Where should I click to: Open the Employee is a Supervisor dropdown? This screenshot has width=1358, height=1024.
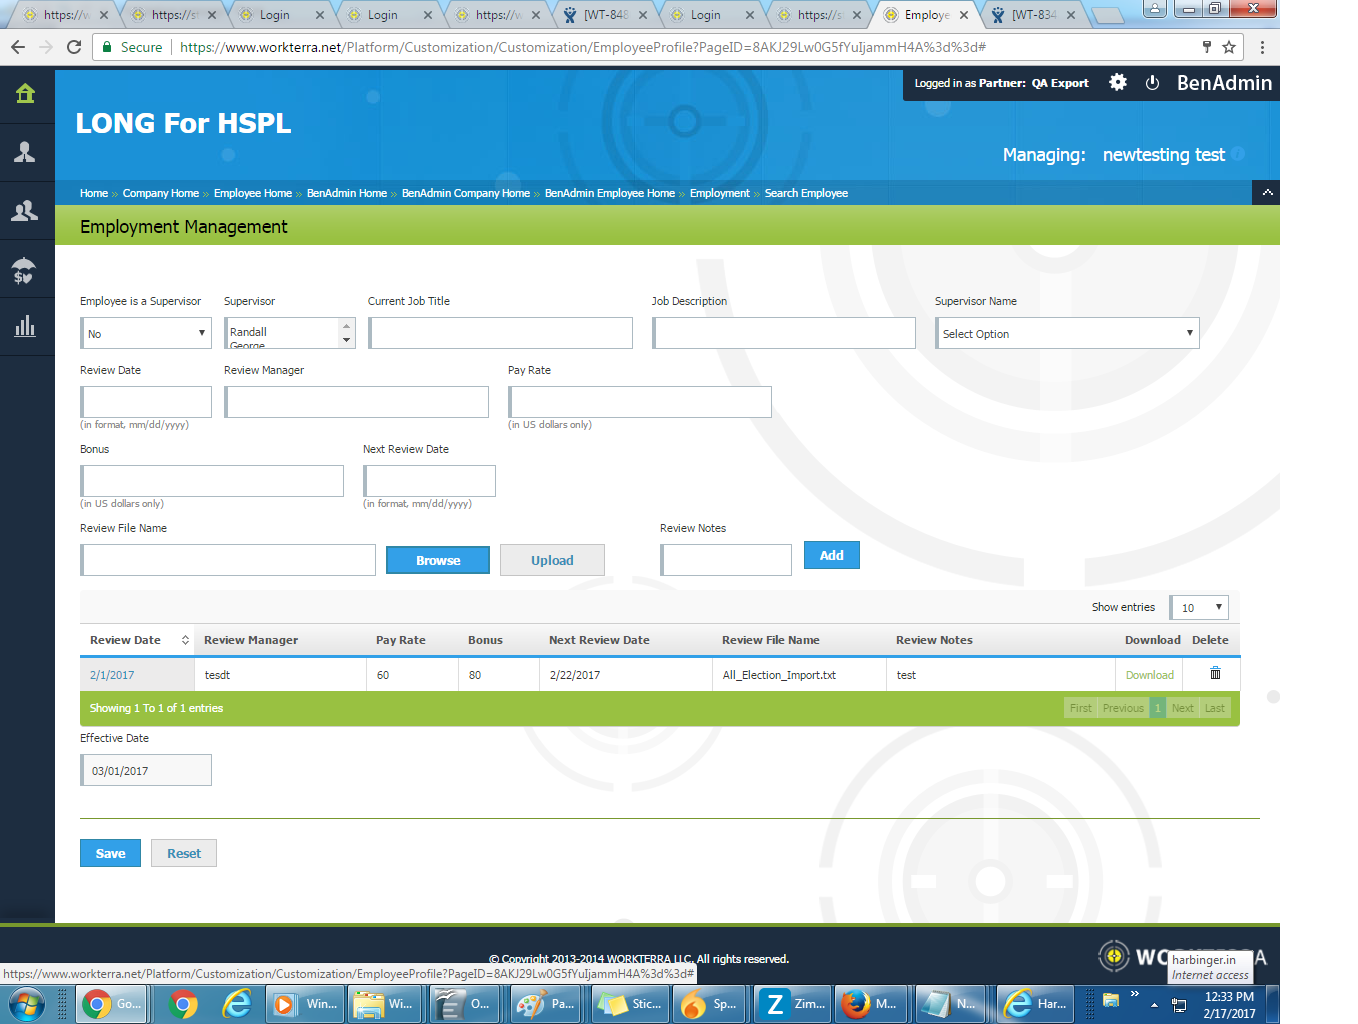[146, 334]
